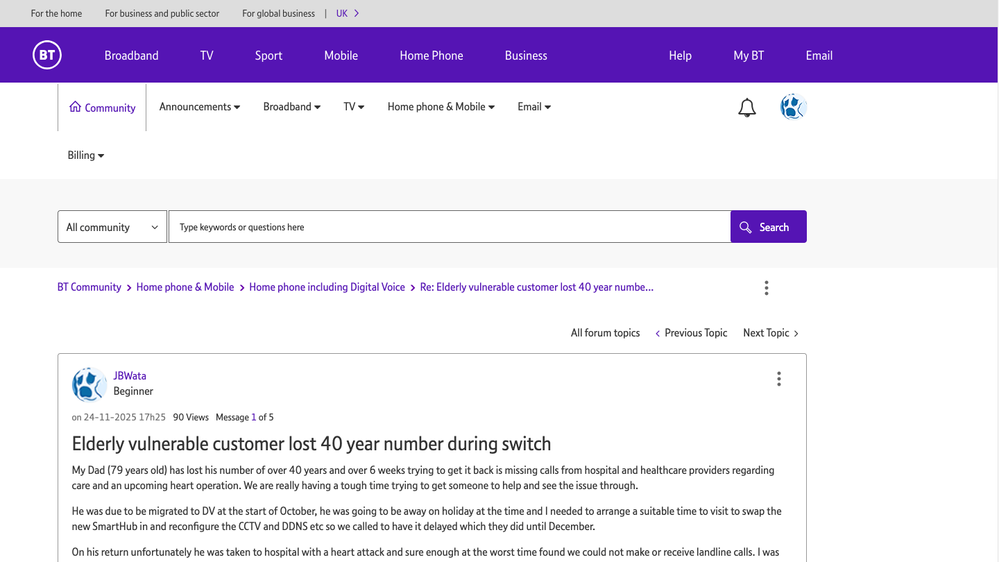Go to Next Topic

pos(770,333)
